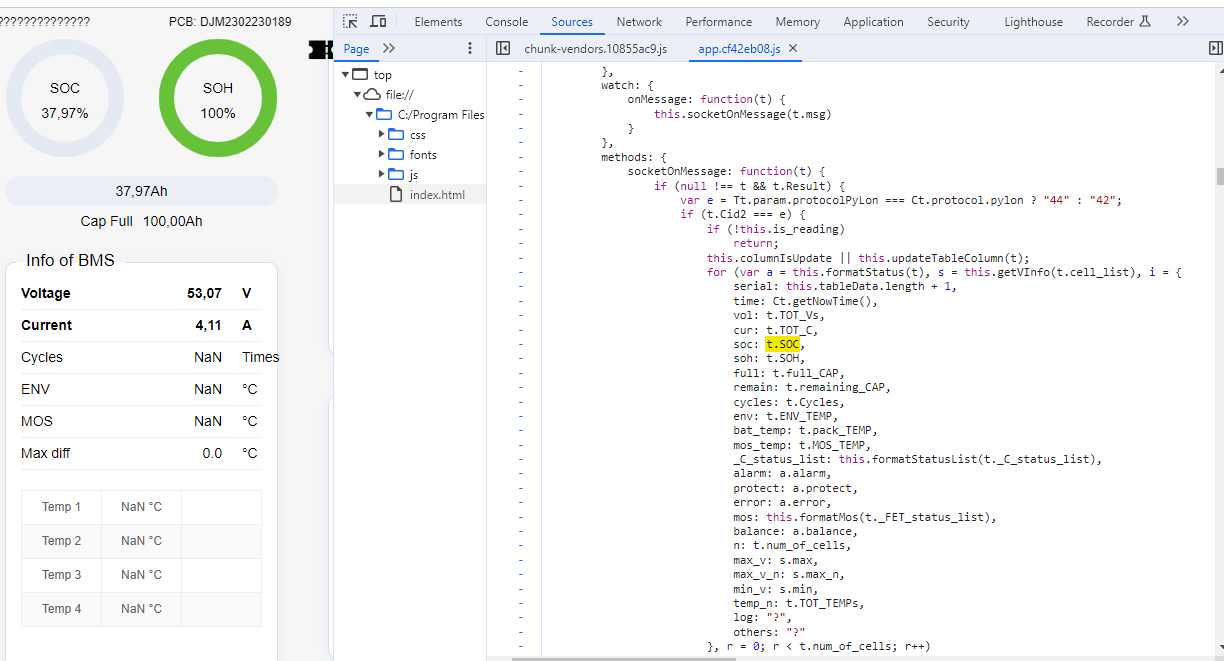Select the Sources tab
Screen dimensions: 1224x661
coord(572,21)
